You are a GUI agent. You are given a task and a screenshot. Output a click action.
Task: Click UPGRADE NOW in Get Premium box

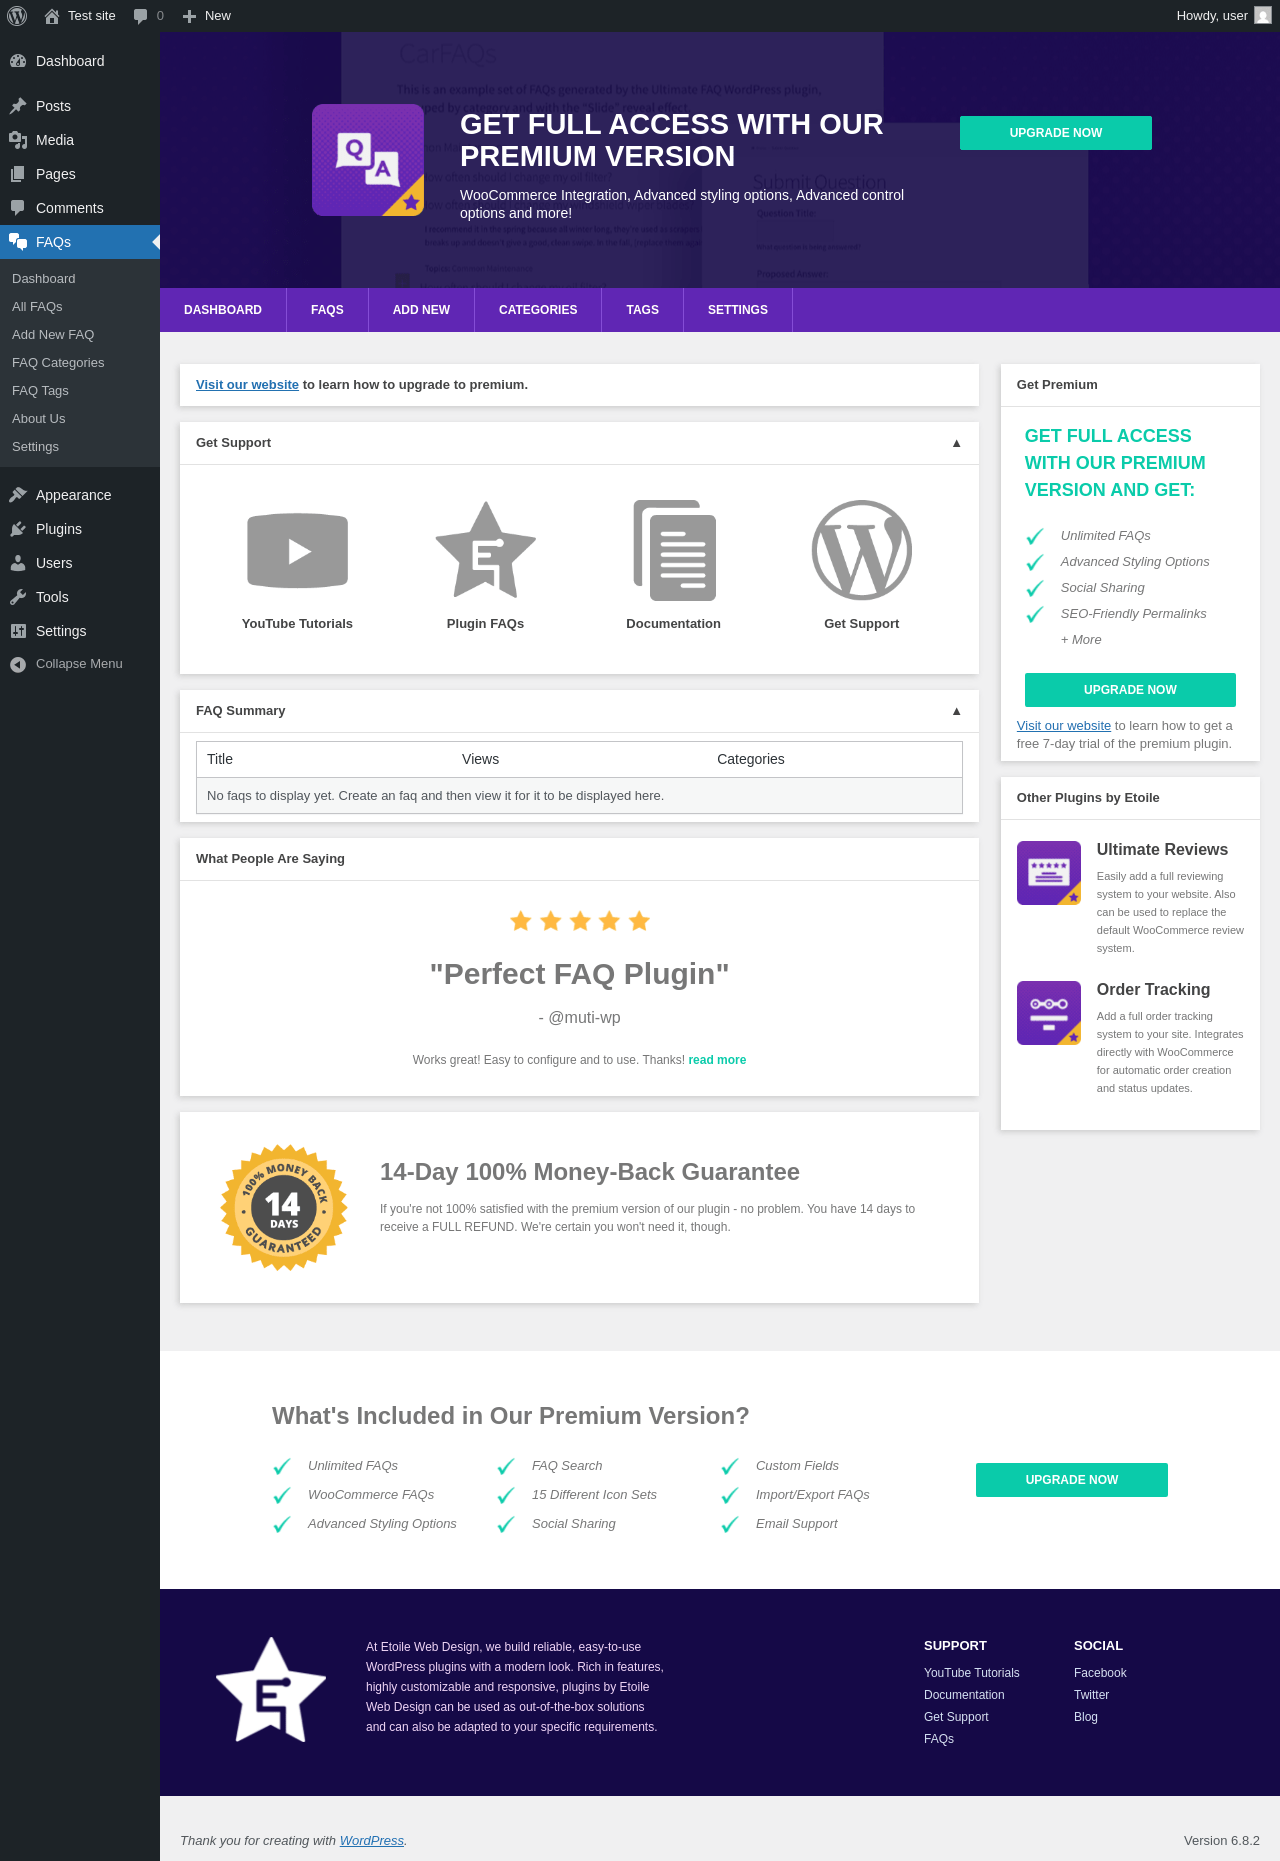point(1130,690)
